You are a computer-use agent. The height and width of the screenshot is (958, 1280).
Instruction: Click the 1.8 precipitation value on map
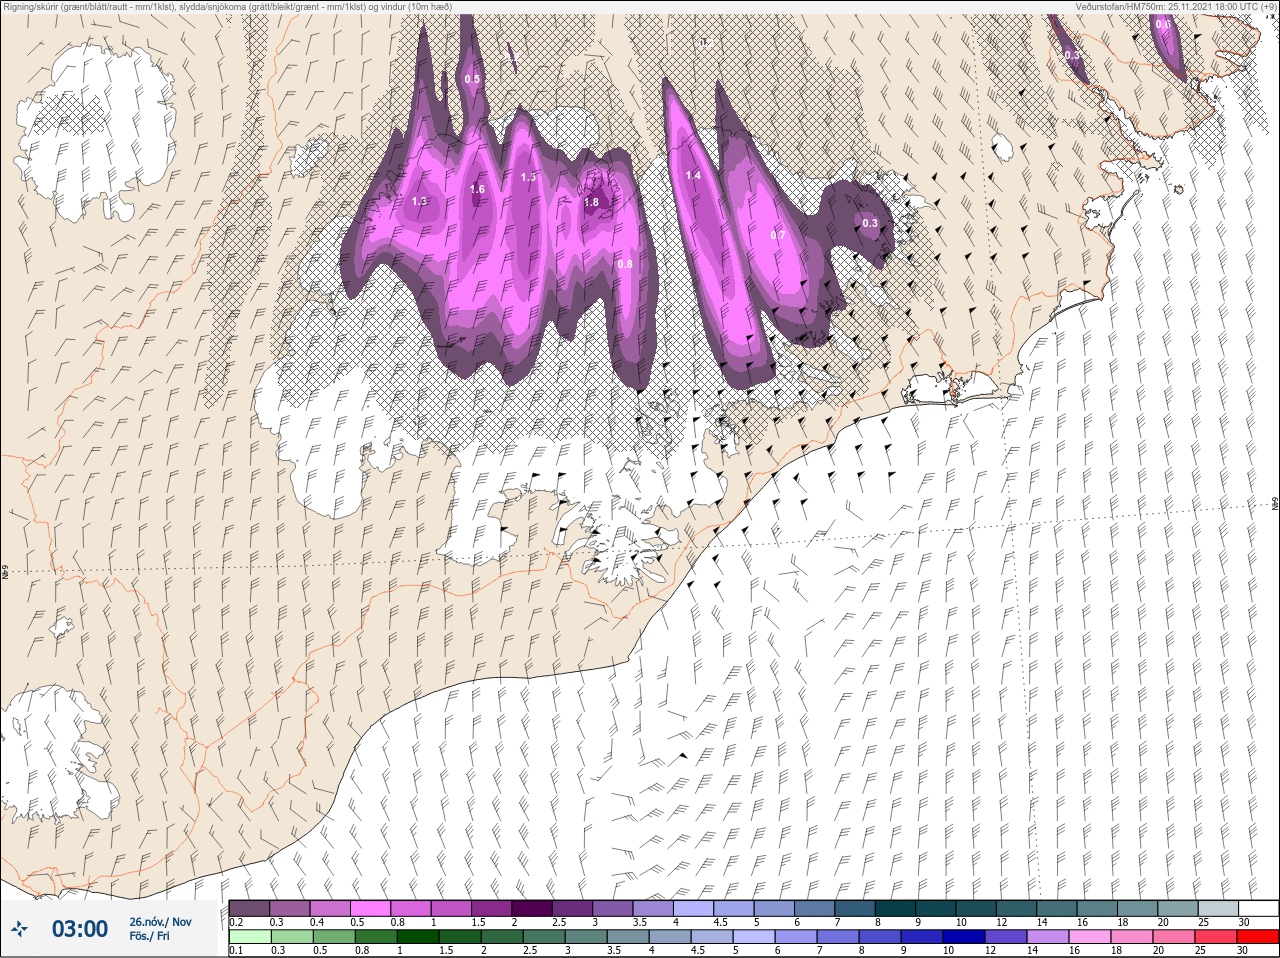tap(591, 202)
